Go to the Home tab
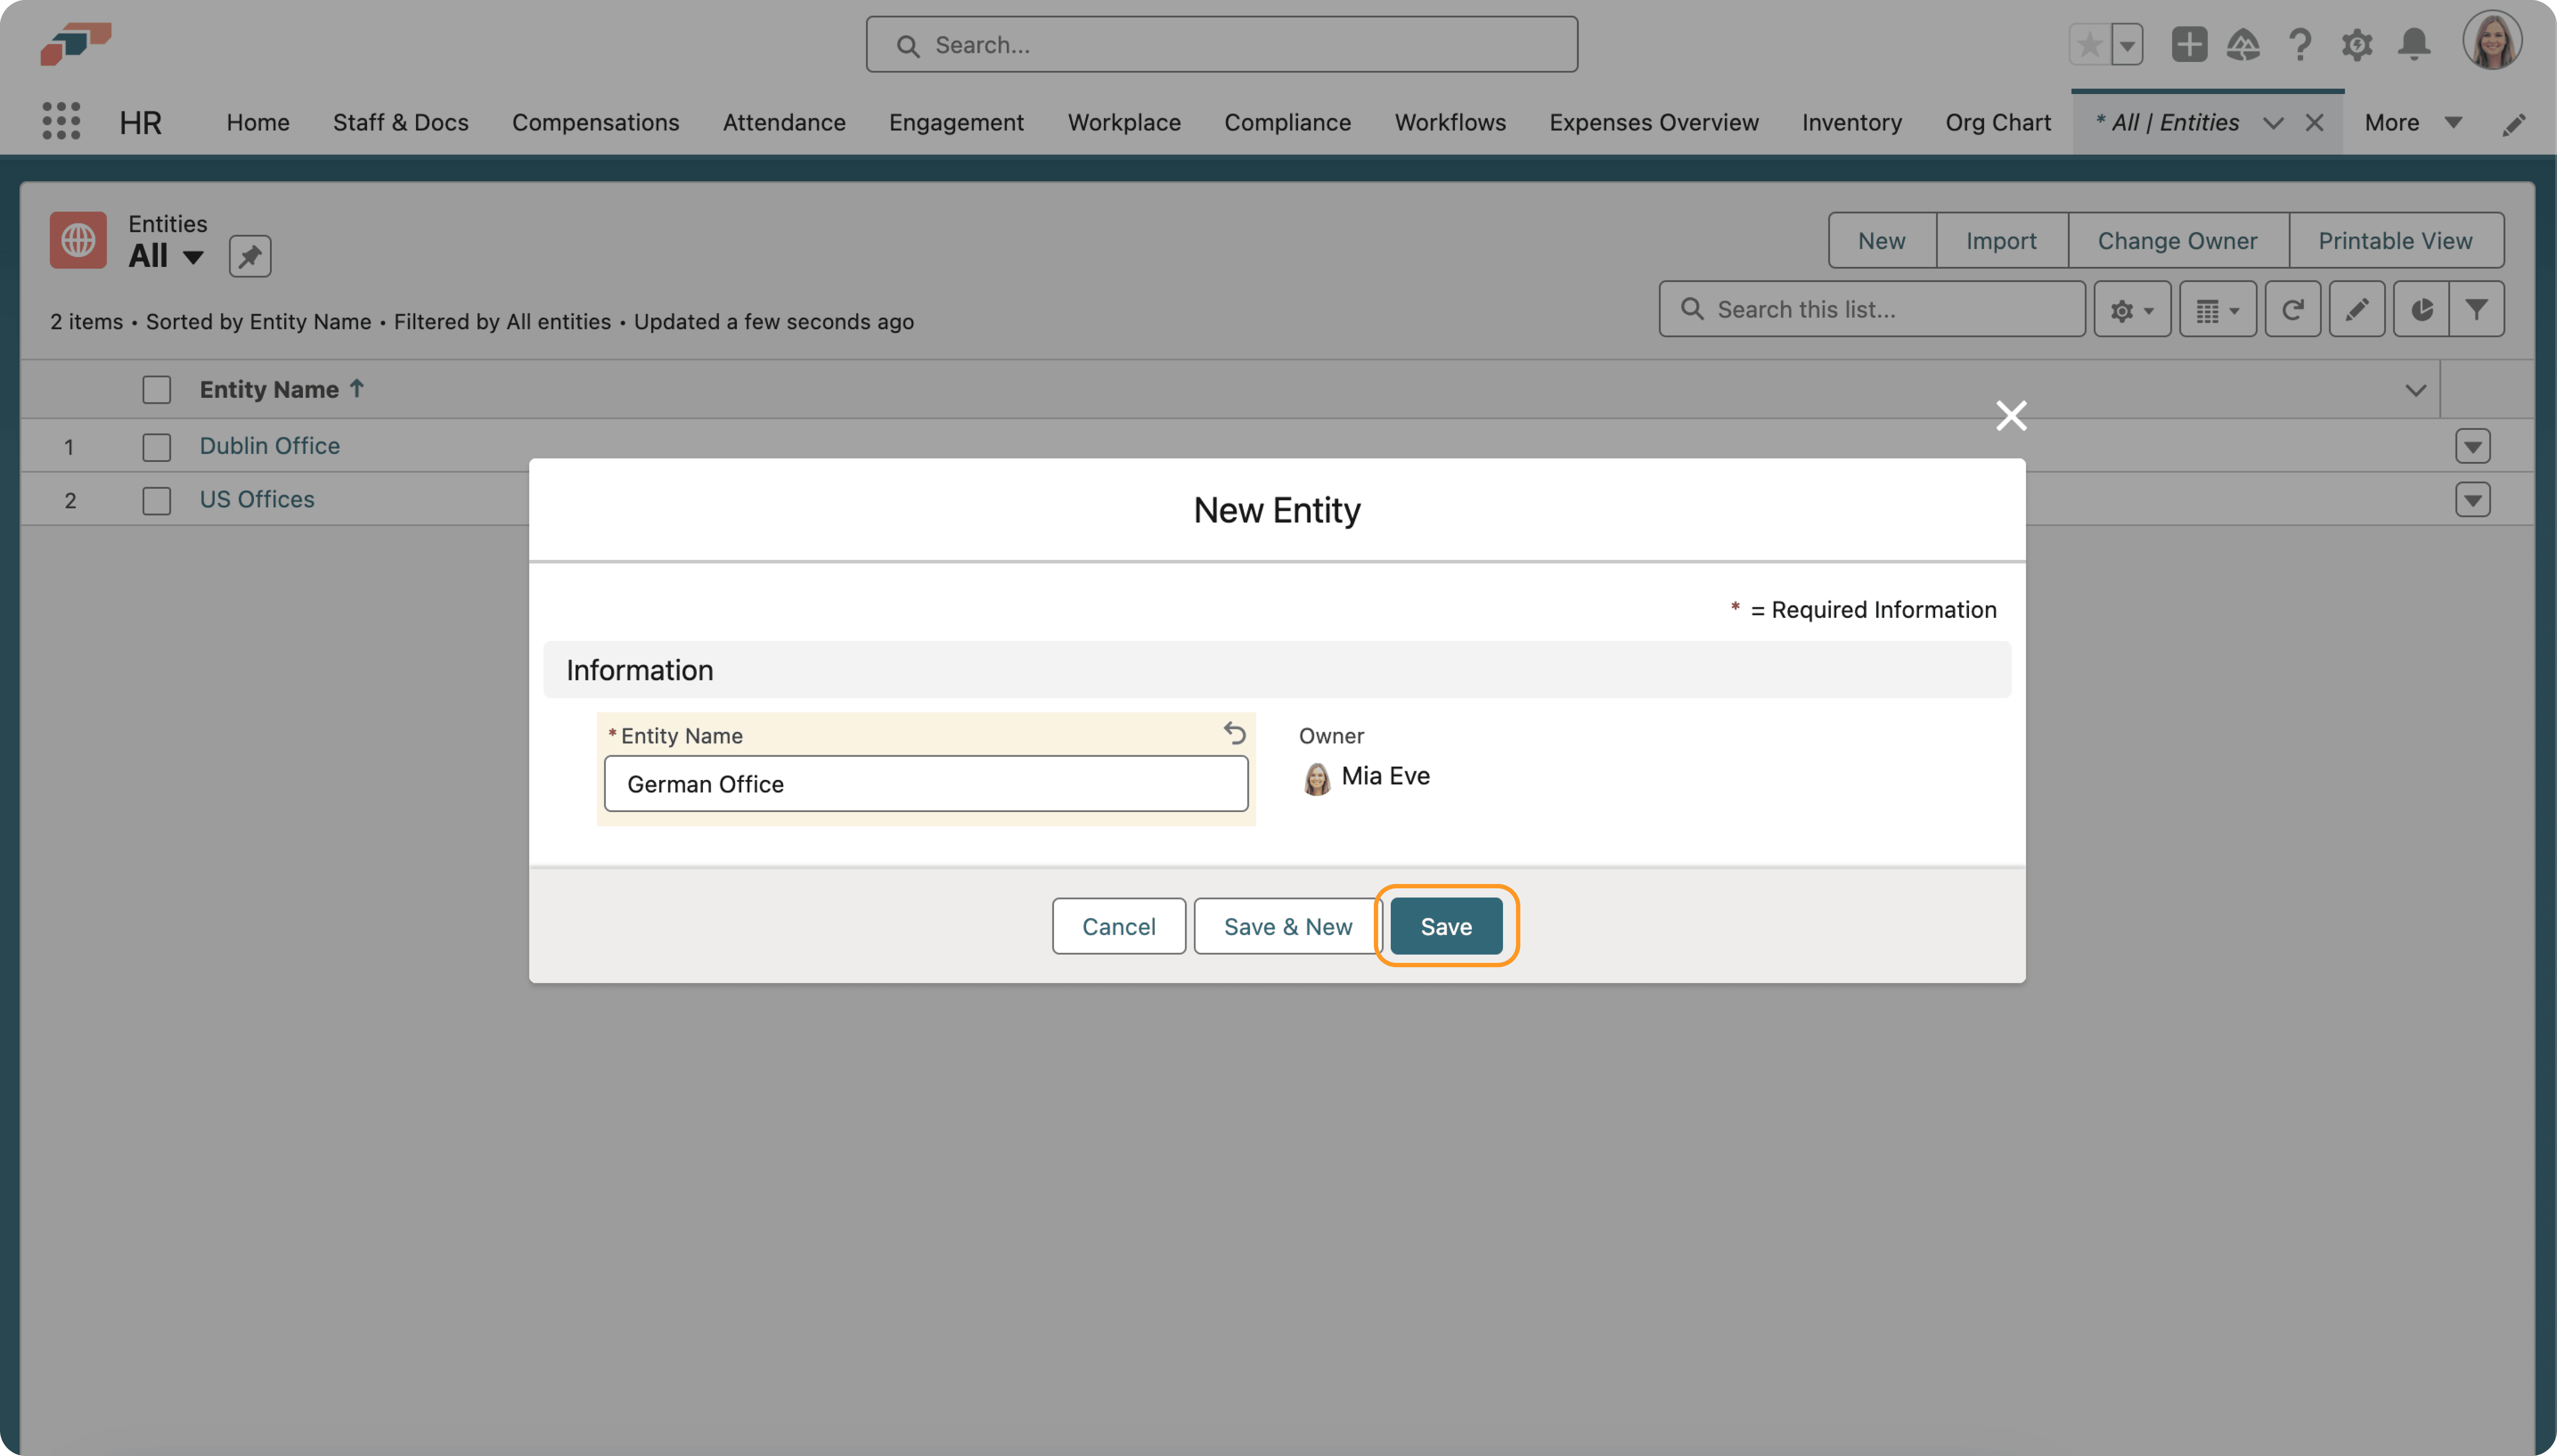The width and height of the screenshot is (2557, 1456). point(258,123)
